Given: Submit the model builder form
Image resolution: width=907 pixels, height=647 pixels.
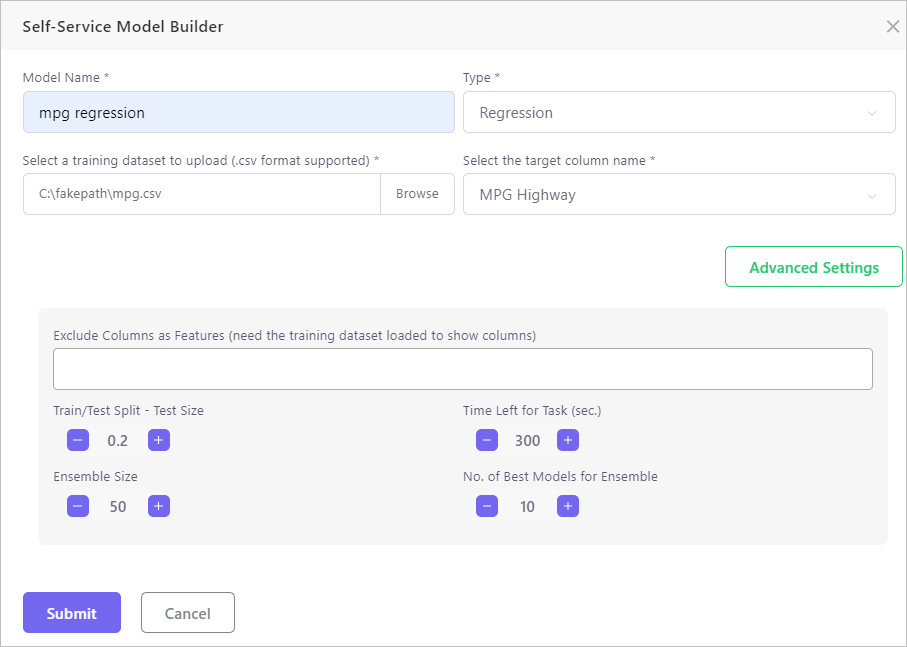Looking at the screenshot, I should tap(72, 613).
